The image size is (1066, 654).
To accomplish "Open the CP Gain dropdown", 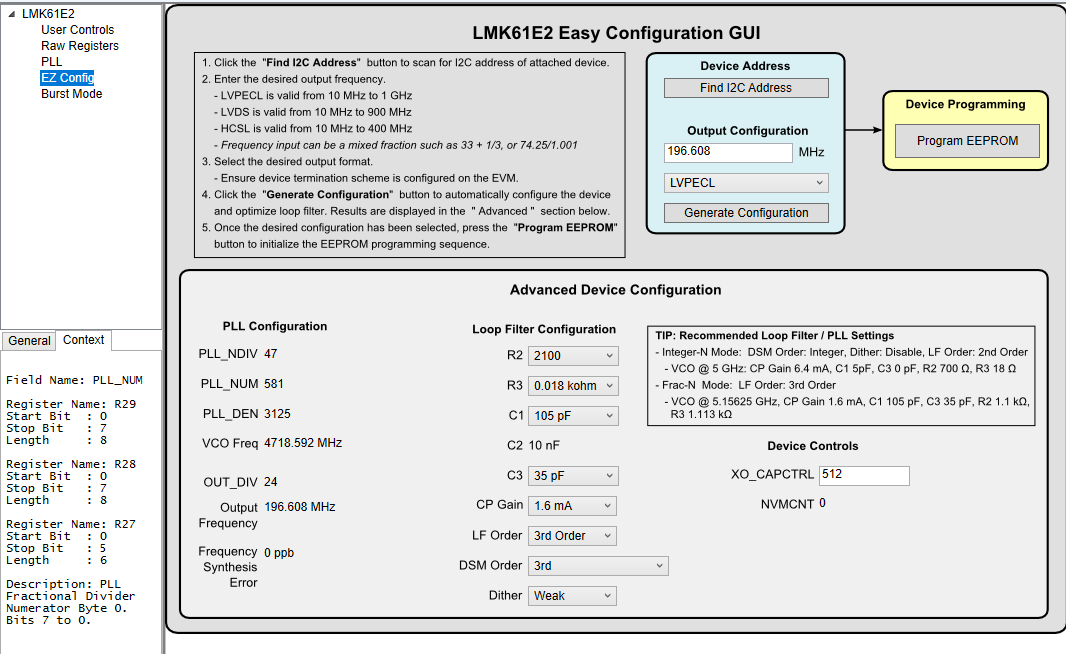I will (x=573, y=506).
